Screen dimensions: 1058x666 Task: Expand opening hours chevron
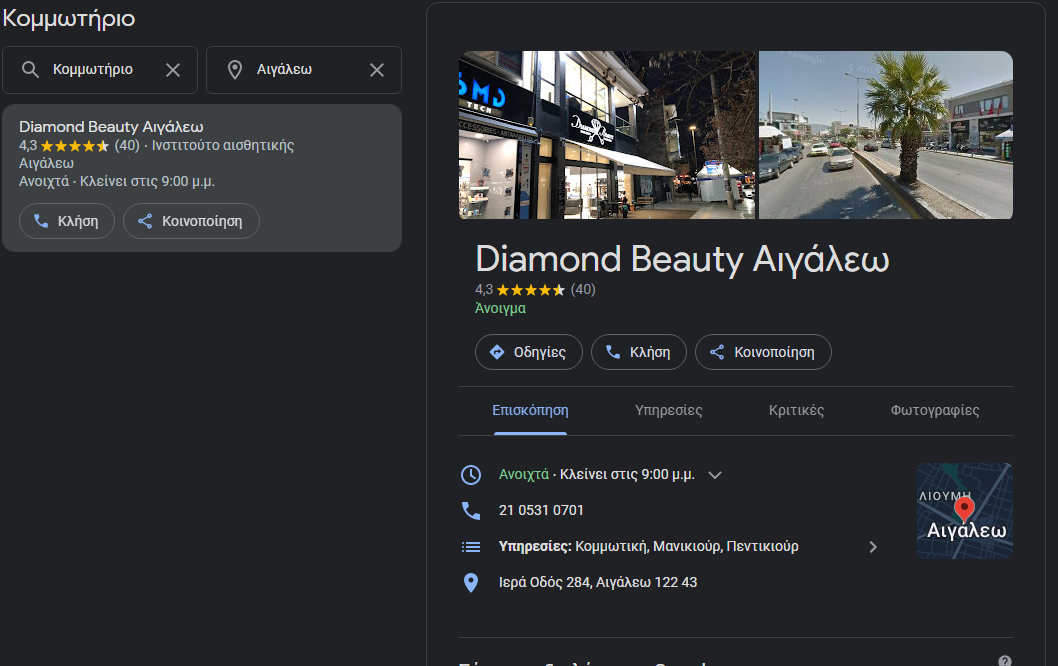pyautogui.click(x=715, y=475)
